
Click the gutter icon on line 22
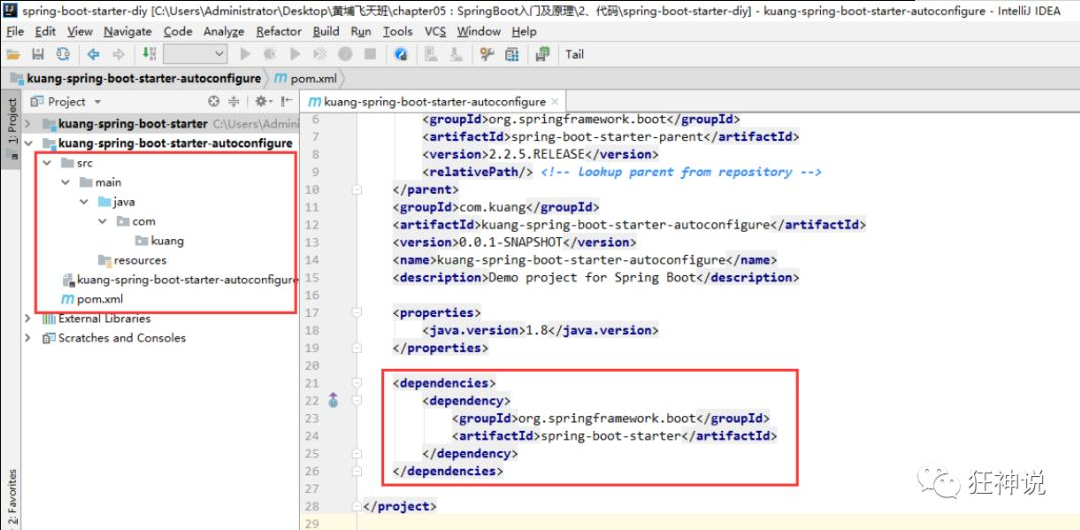click(333, 400)
